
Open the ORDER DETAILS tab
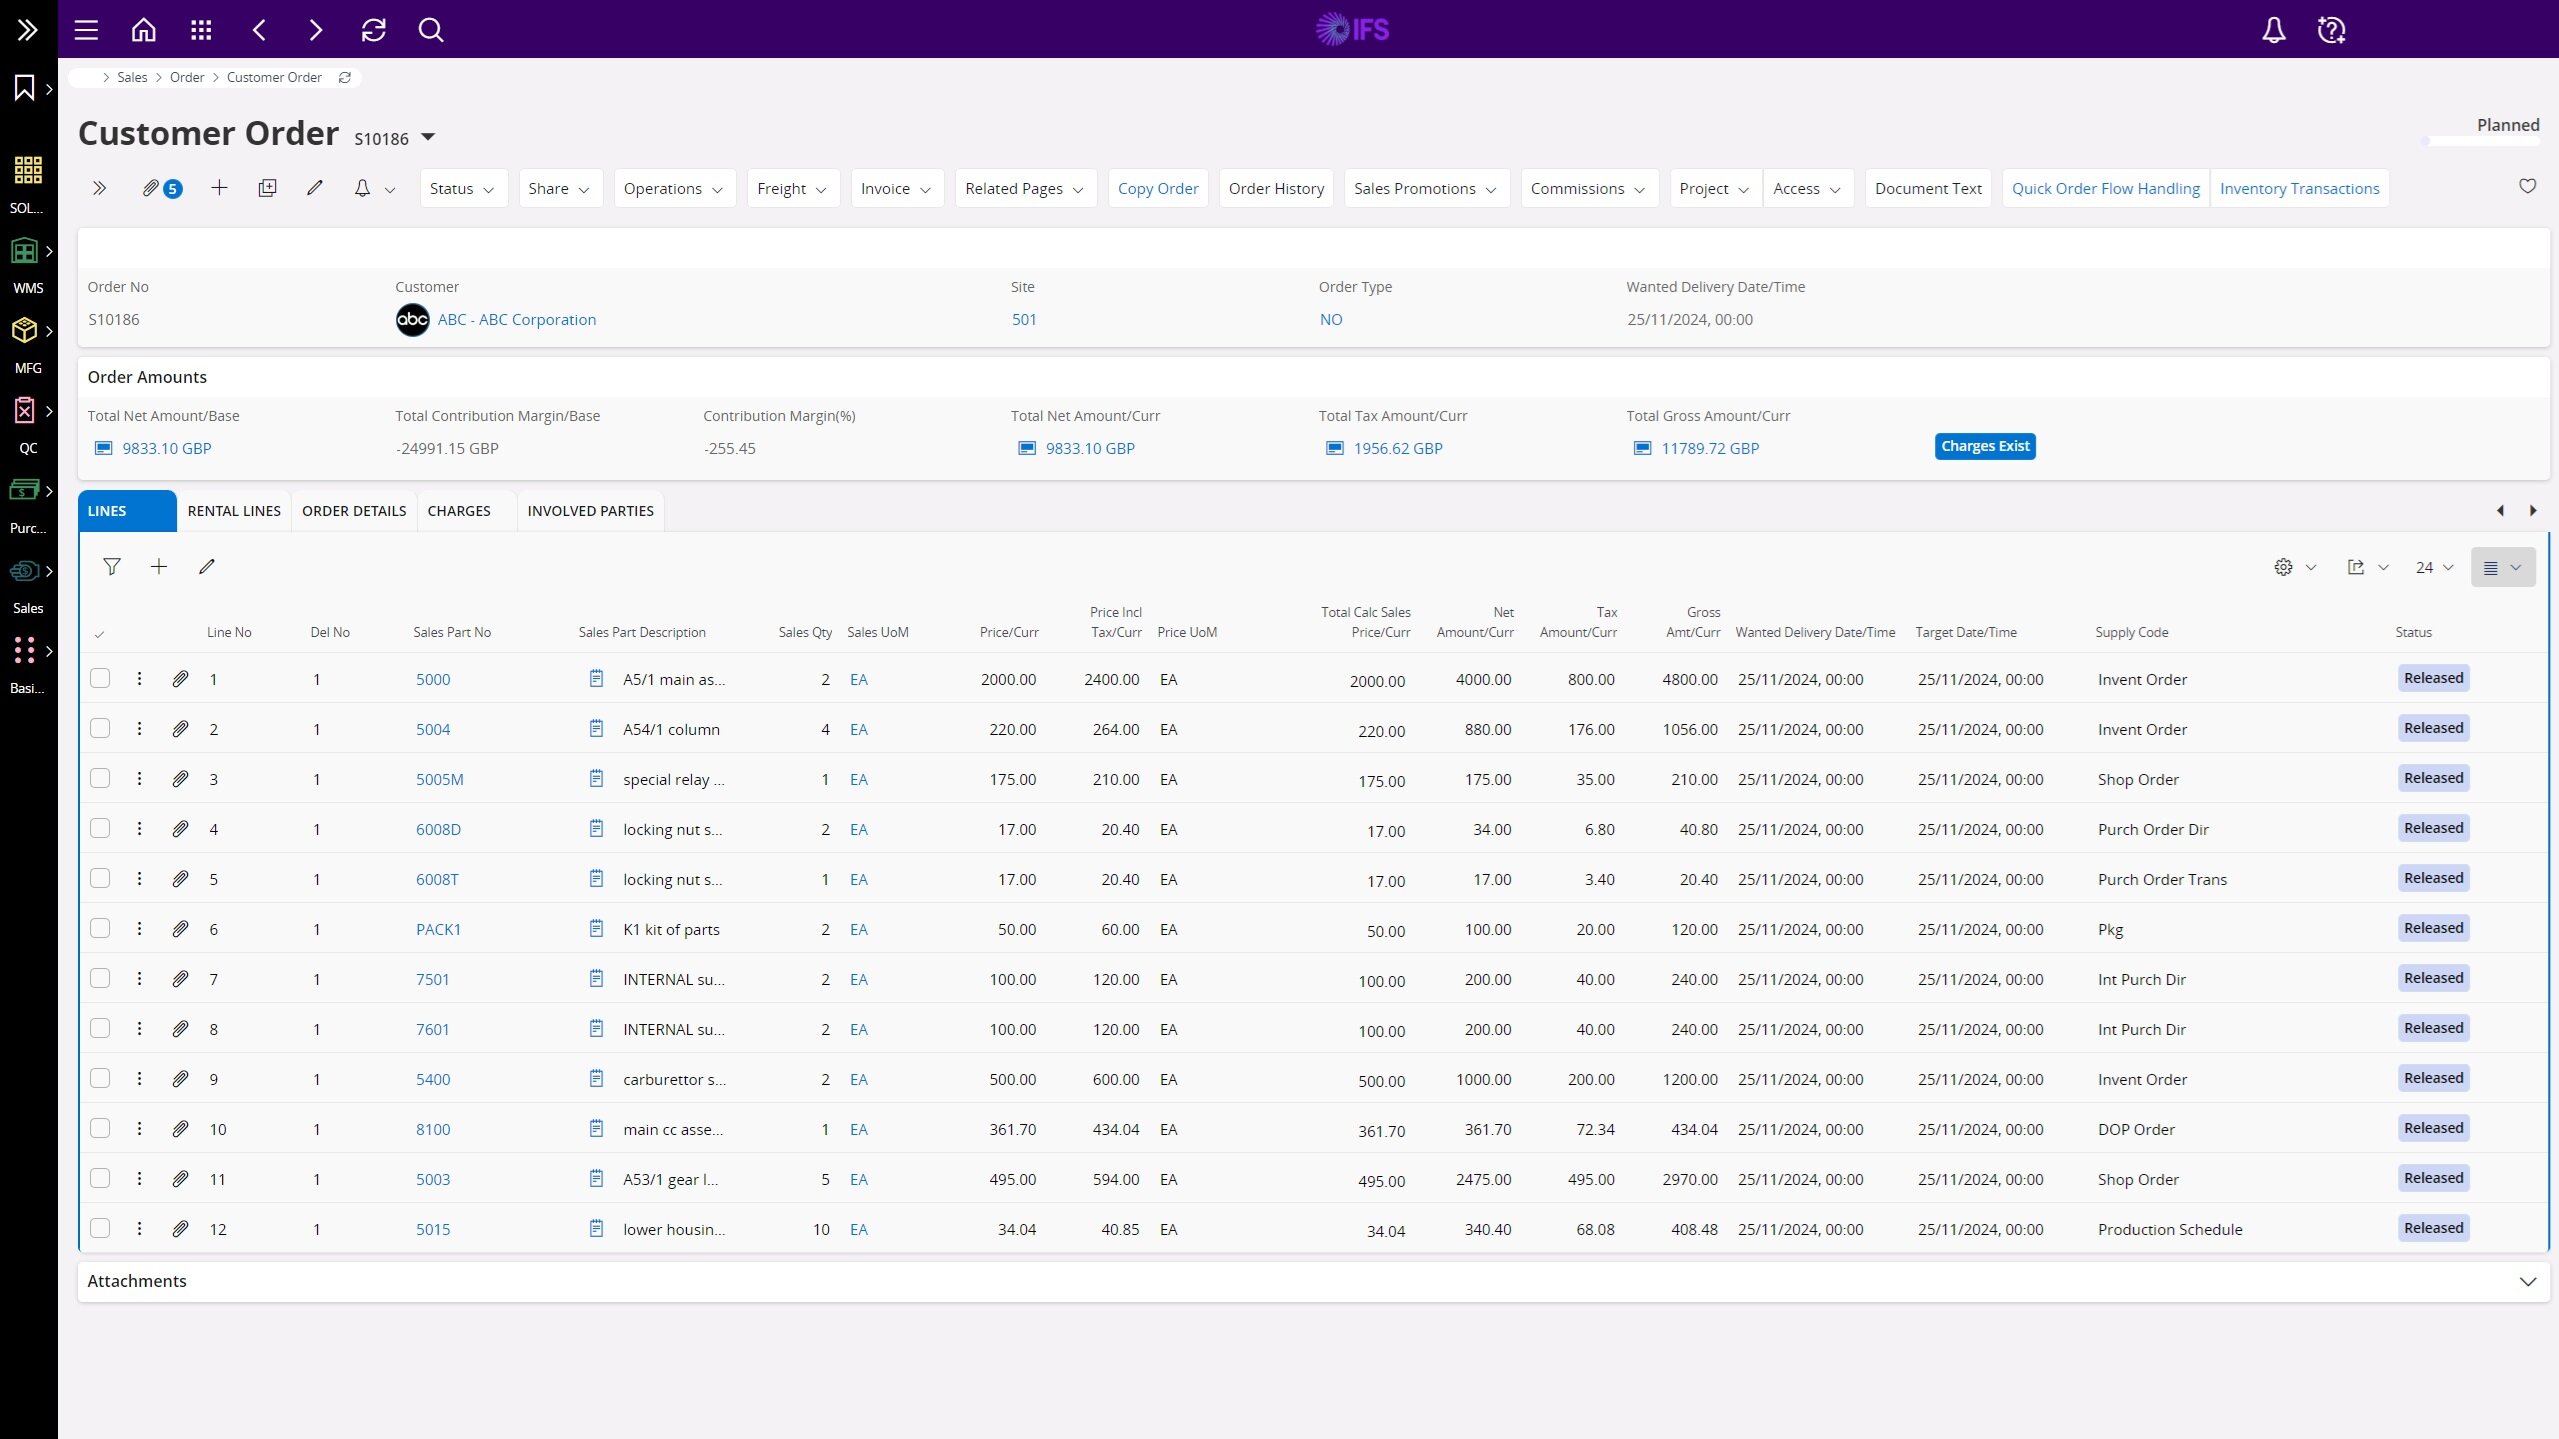tap(354, 511)
